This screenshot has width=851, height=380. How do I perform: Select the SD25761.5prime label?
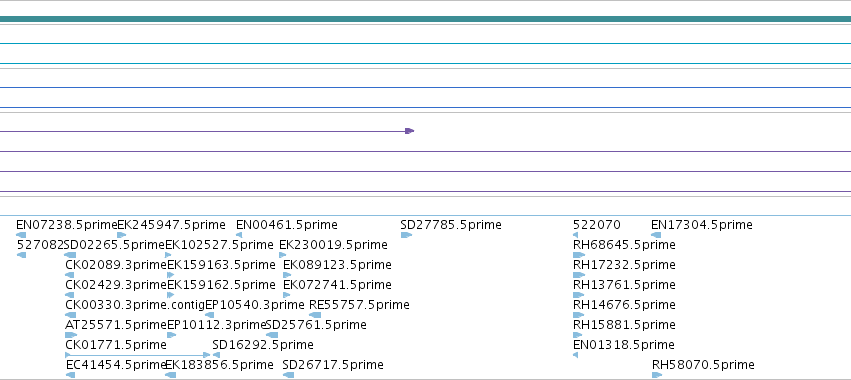(316, 325)
